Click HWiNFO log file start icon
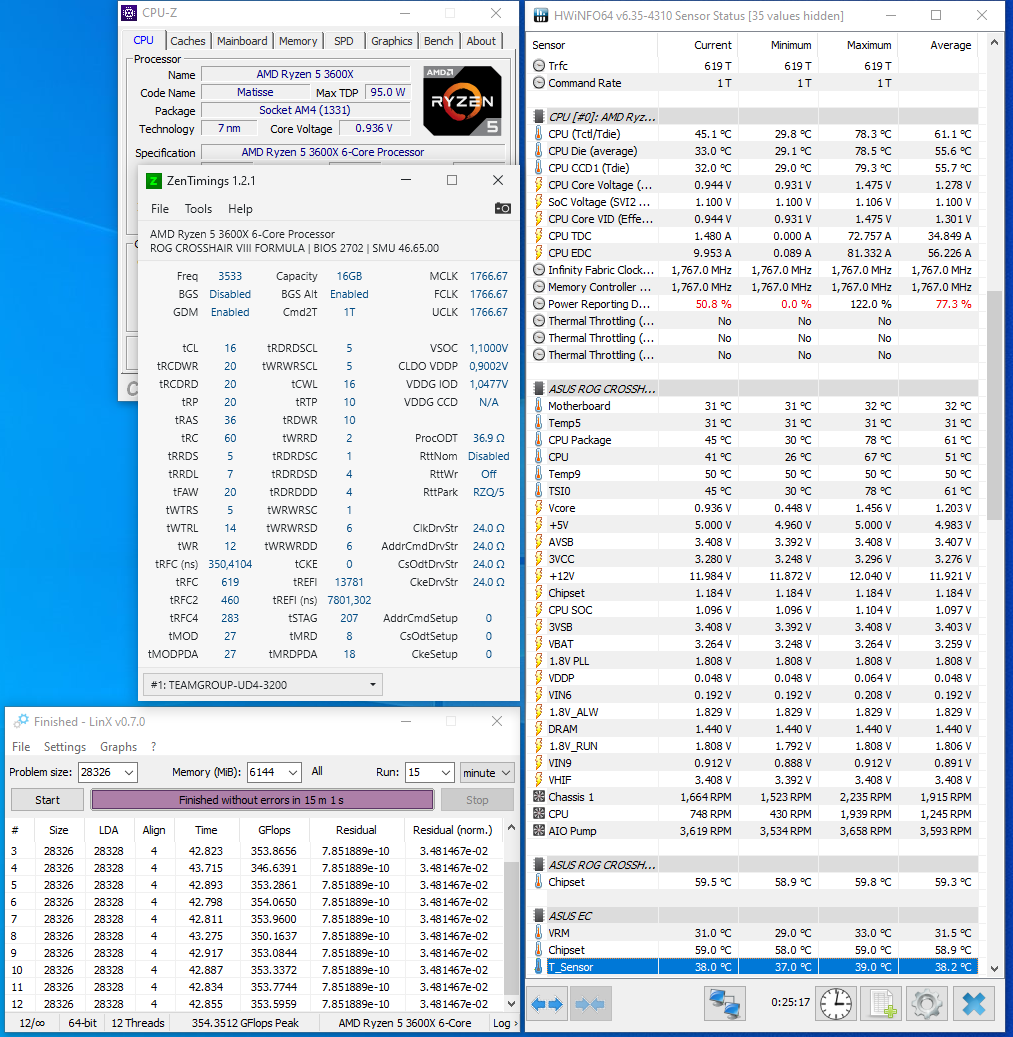Image resolution: width=1013 pixels, height=1037 pixels. pyautogui.click(x=882, y=1004)
